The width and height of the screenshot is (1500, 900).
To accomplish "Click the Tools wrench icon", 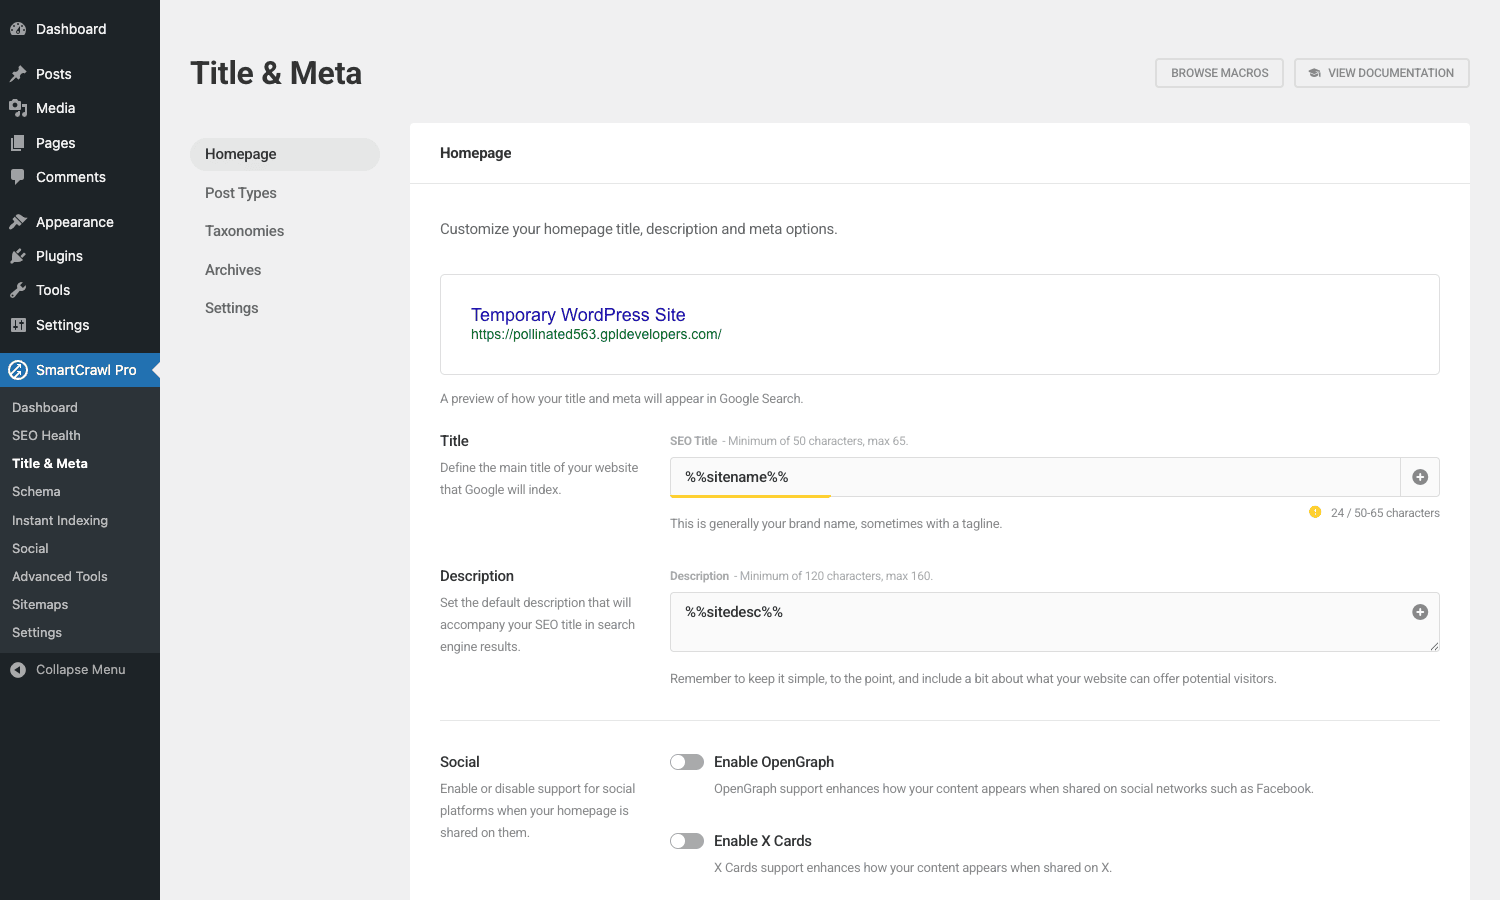I will pyautogui.click(x=18, y=290).
